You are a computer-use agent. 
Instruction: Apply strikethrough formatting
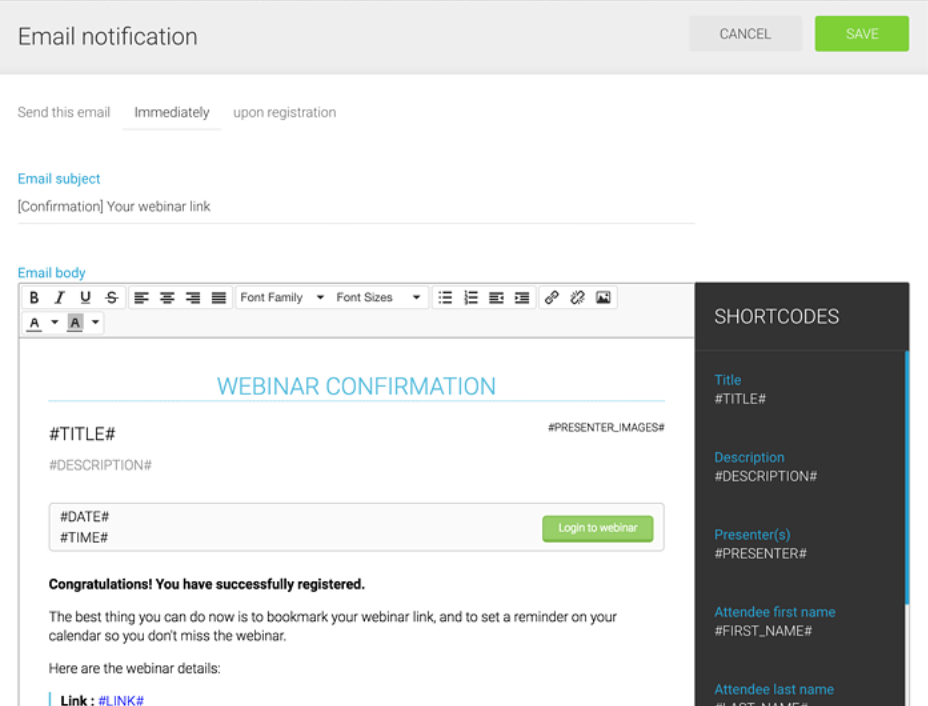pos(111,297)
